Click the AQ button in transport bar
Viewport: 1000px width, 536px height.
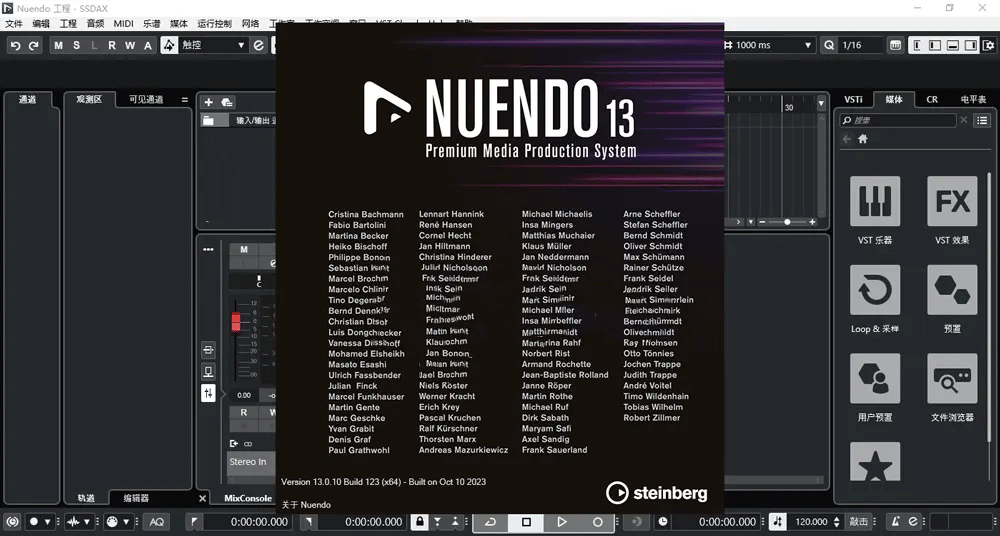coord(157,521)
